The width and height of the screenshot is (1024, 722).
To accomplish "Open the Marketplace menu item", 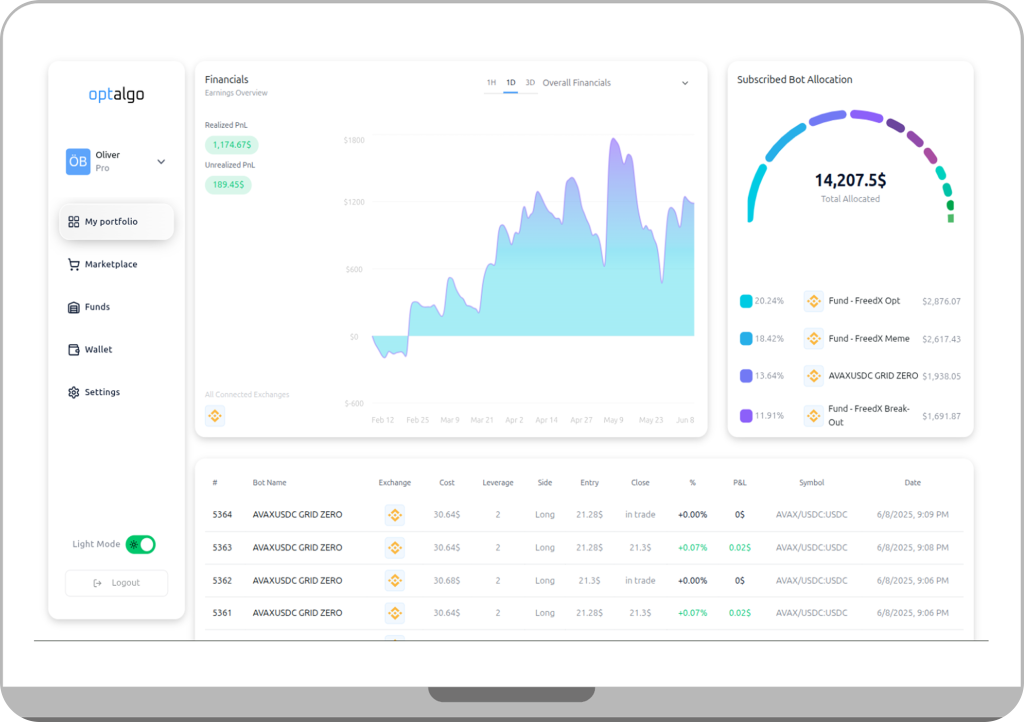I will point(110,265).
